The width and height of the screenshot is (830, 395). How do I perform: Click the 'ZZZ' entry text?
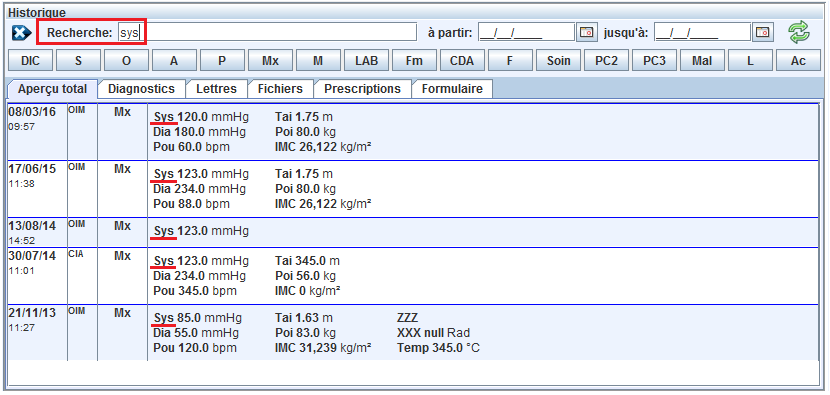(x=408, y=318)
